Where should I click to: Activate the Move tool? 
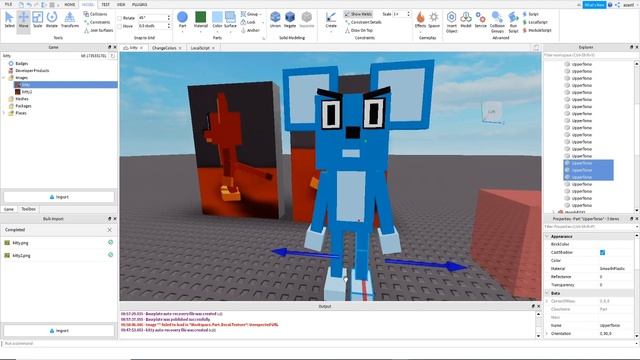click(x=23, y=20)
